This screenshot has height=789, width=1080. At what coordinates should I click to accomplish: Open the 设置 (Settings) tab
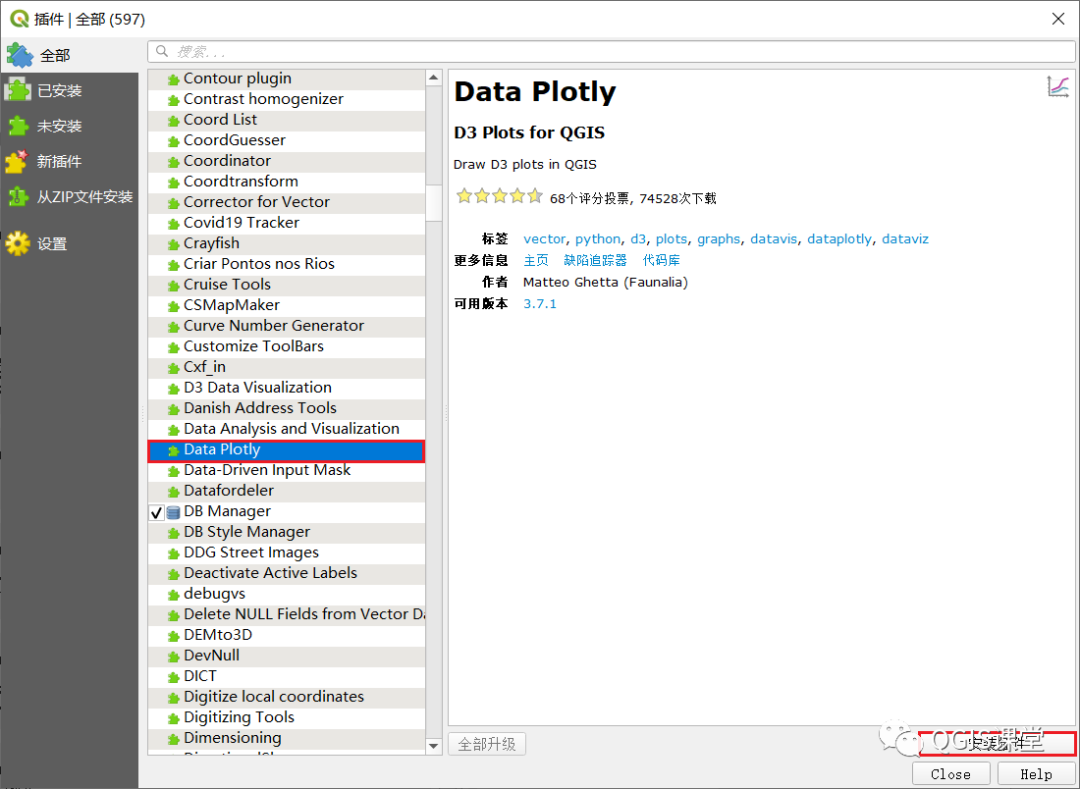click(69, 244)
